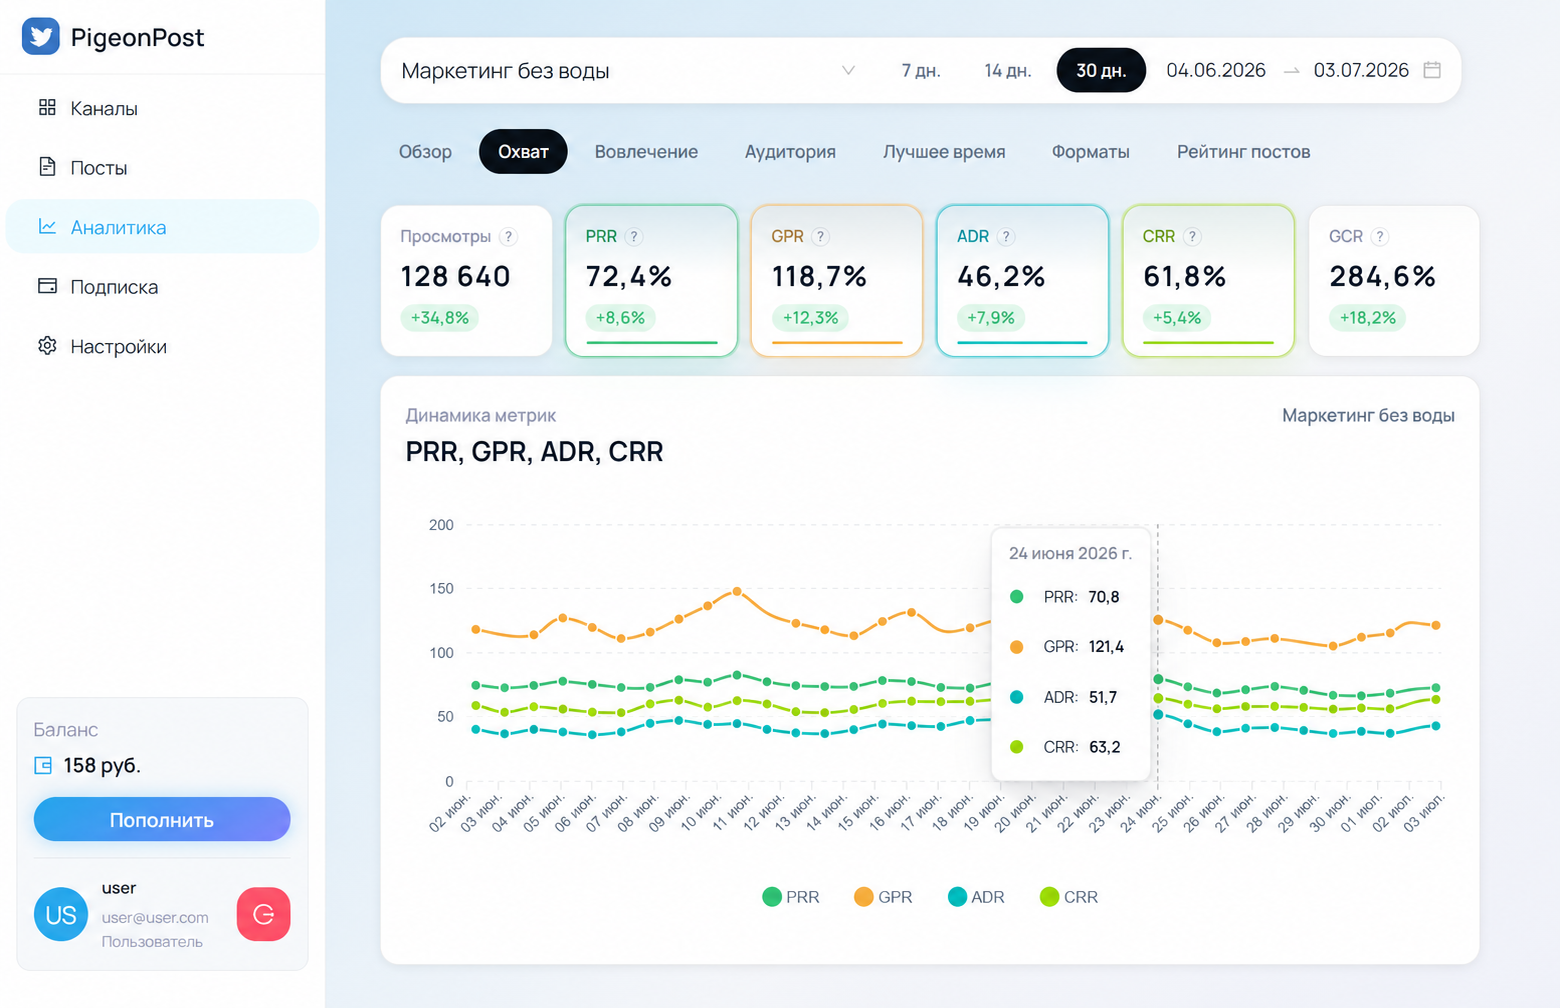Open the Маркетинг без воды channel dropdown
Screen dimensions: 1560x1008
click(x=628, y=70)
